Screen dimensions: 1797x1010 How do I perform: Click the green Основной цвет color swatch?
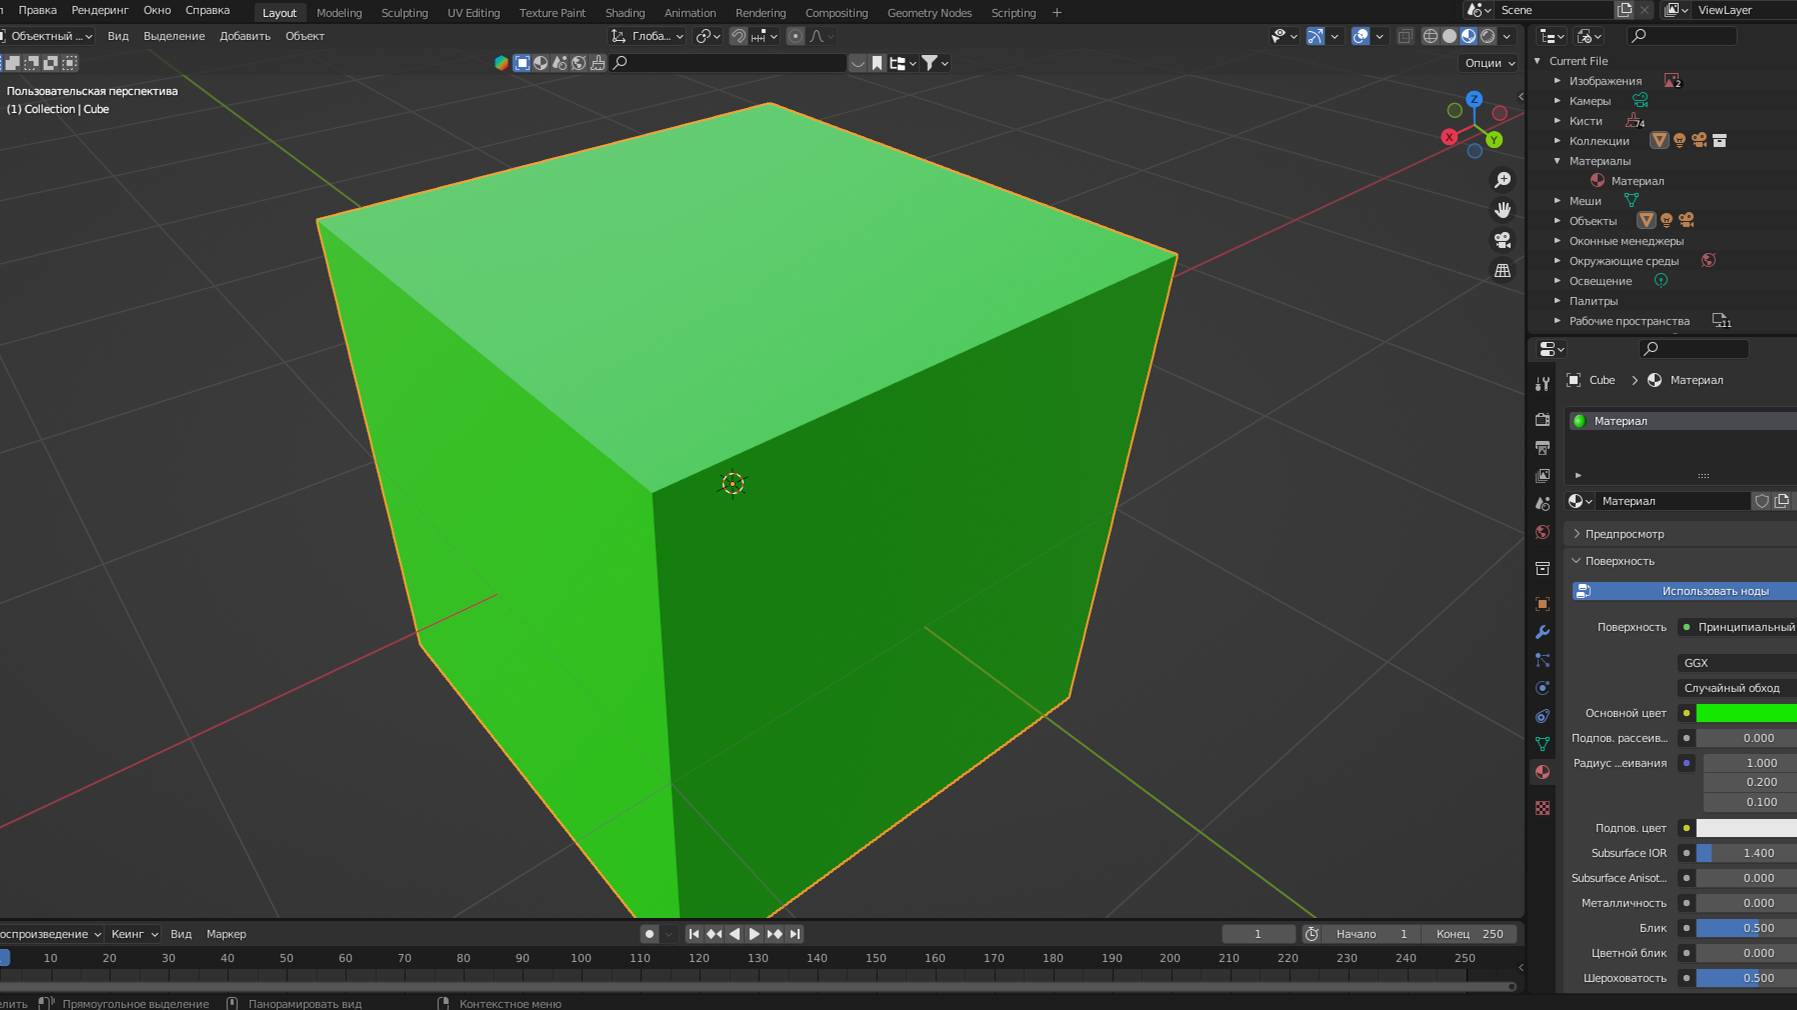pos(1746,713)
